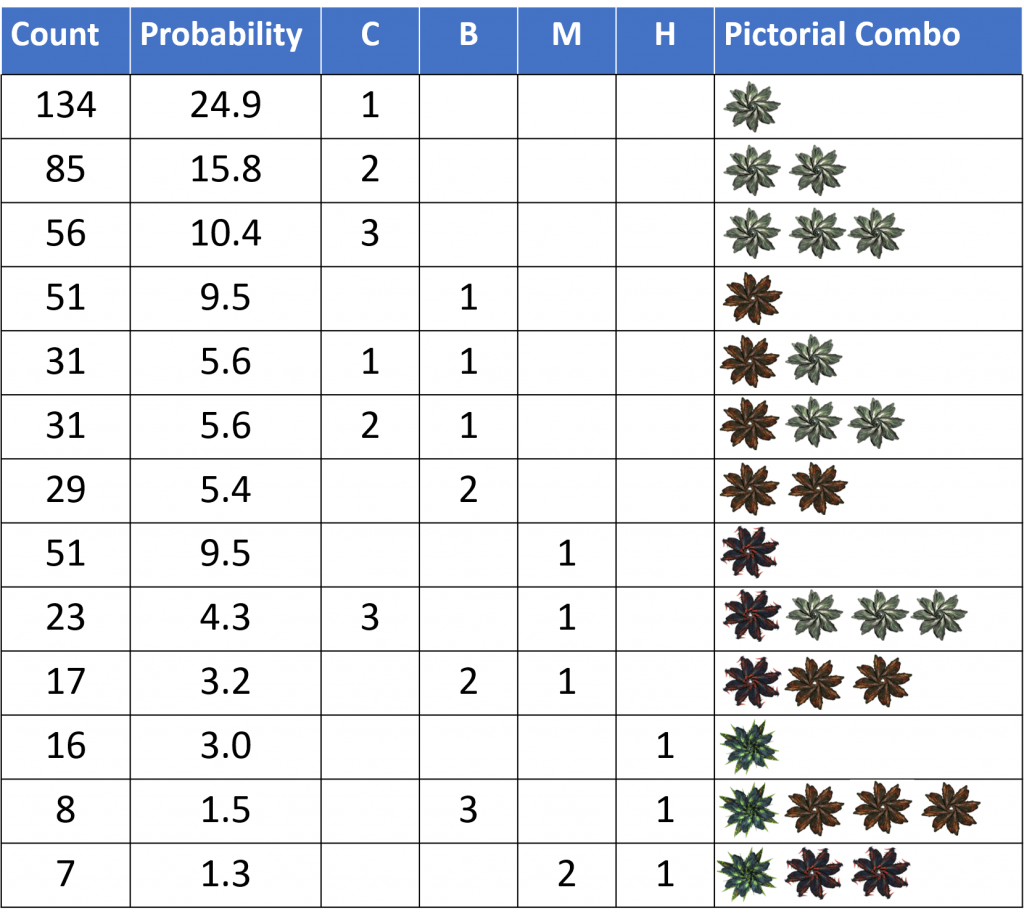Screen dimensions: 1024x922
Task: Select the rightmost gray herb in the 56 row
Action: (876, 234)
